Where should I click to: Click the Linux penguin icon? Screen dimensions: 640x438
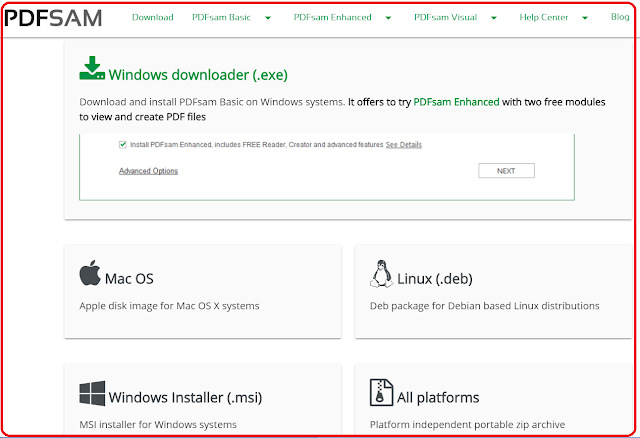coord(381,273)
